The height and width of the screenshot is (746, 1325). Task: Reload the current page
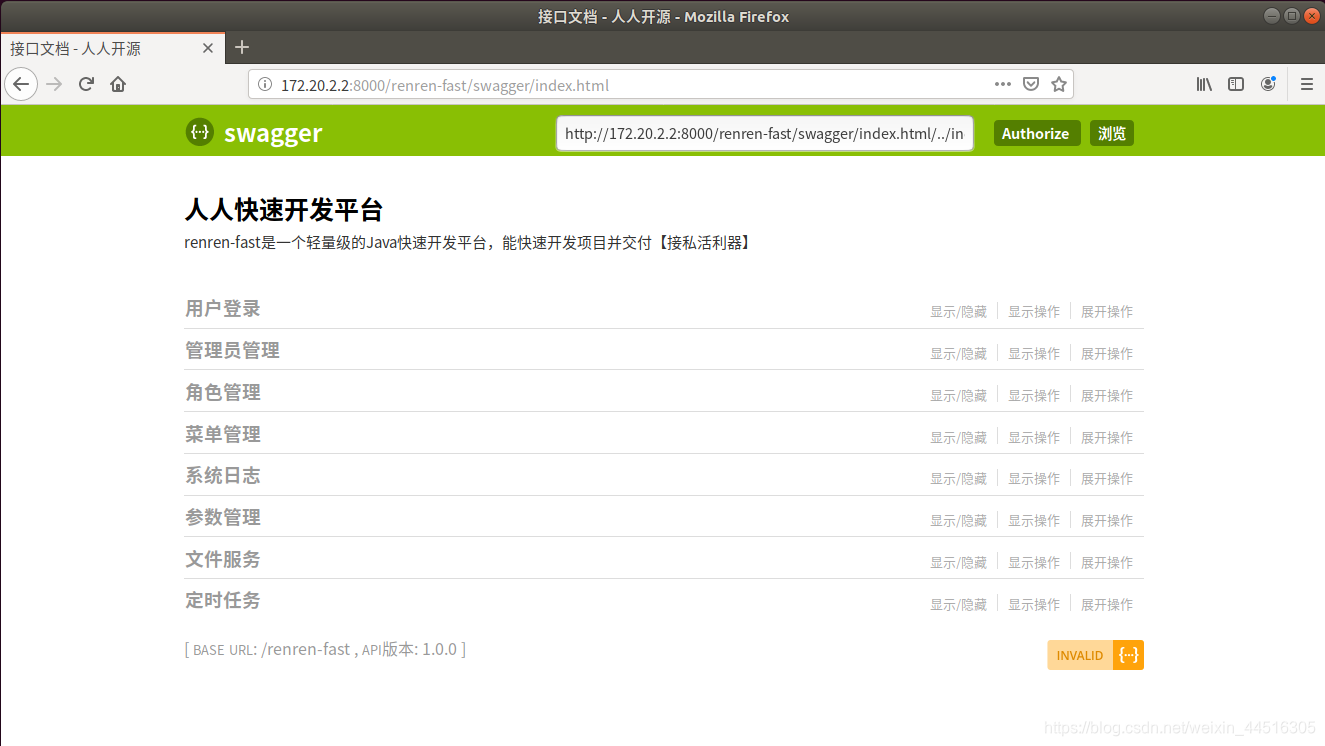[86, 84]
